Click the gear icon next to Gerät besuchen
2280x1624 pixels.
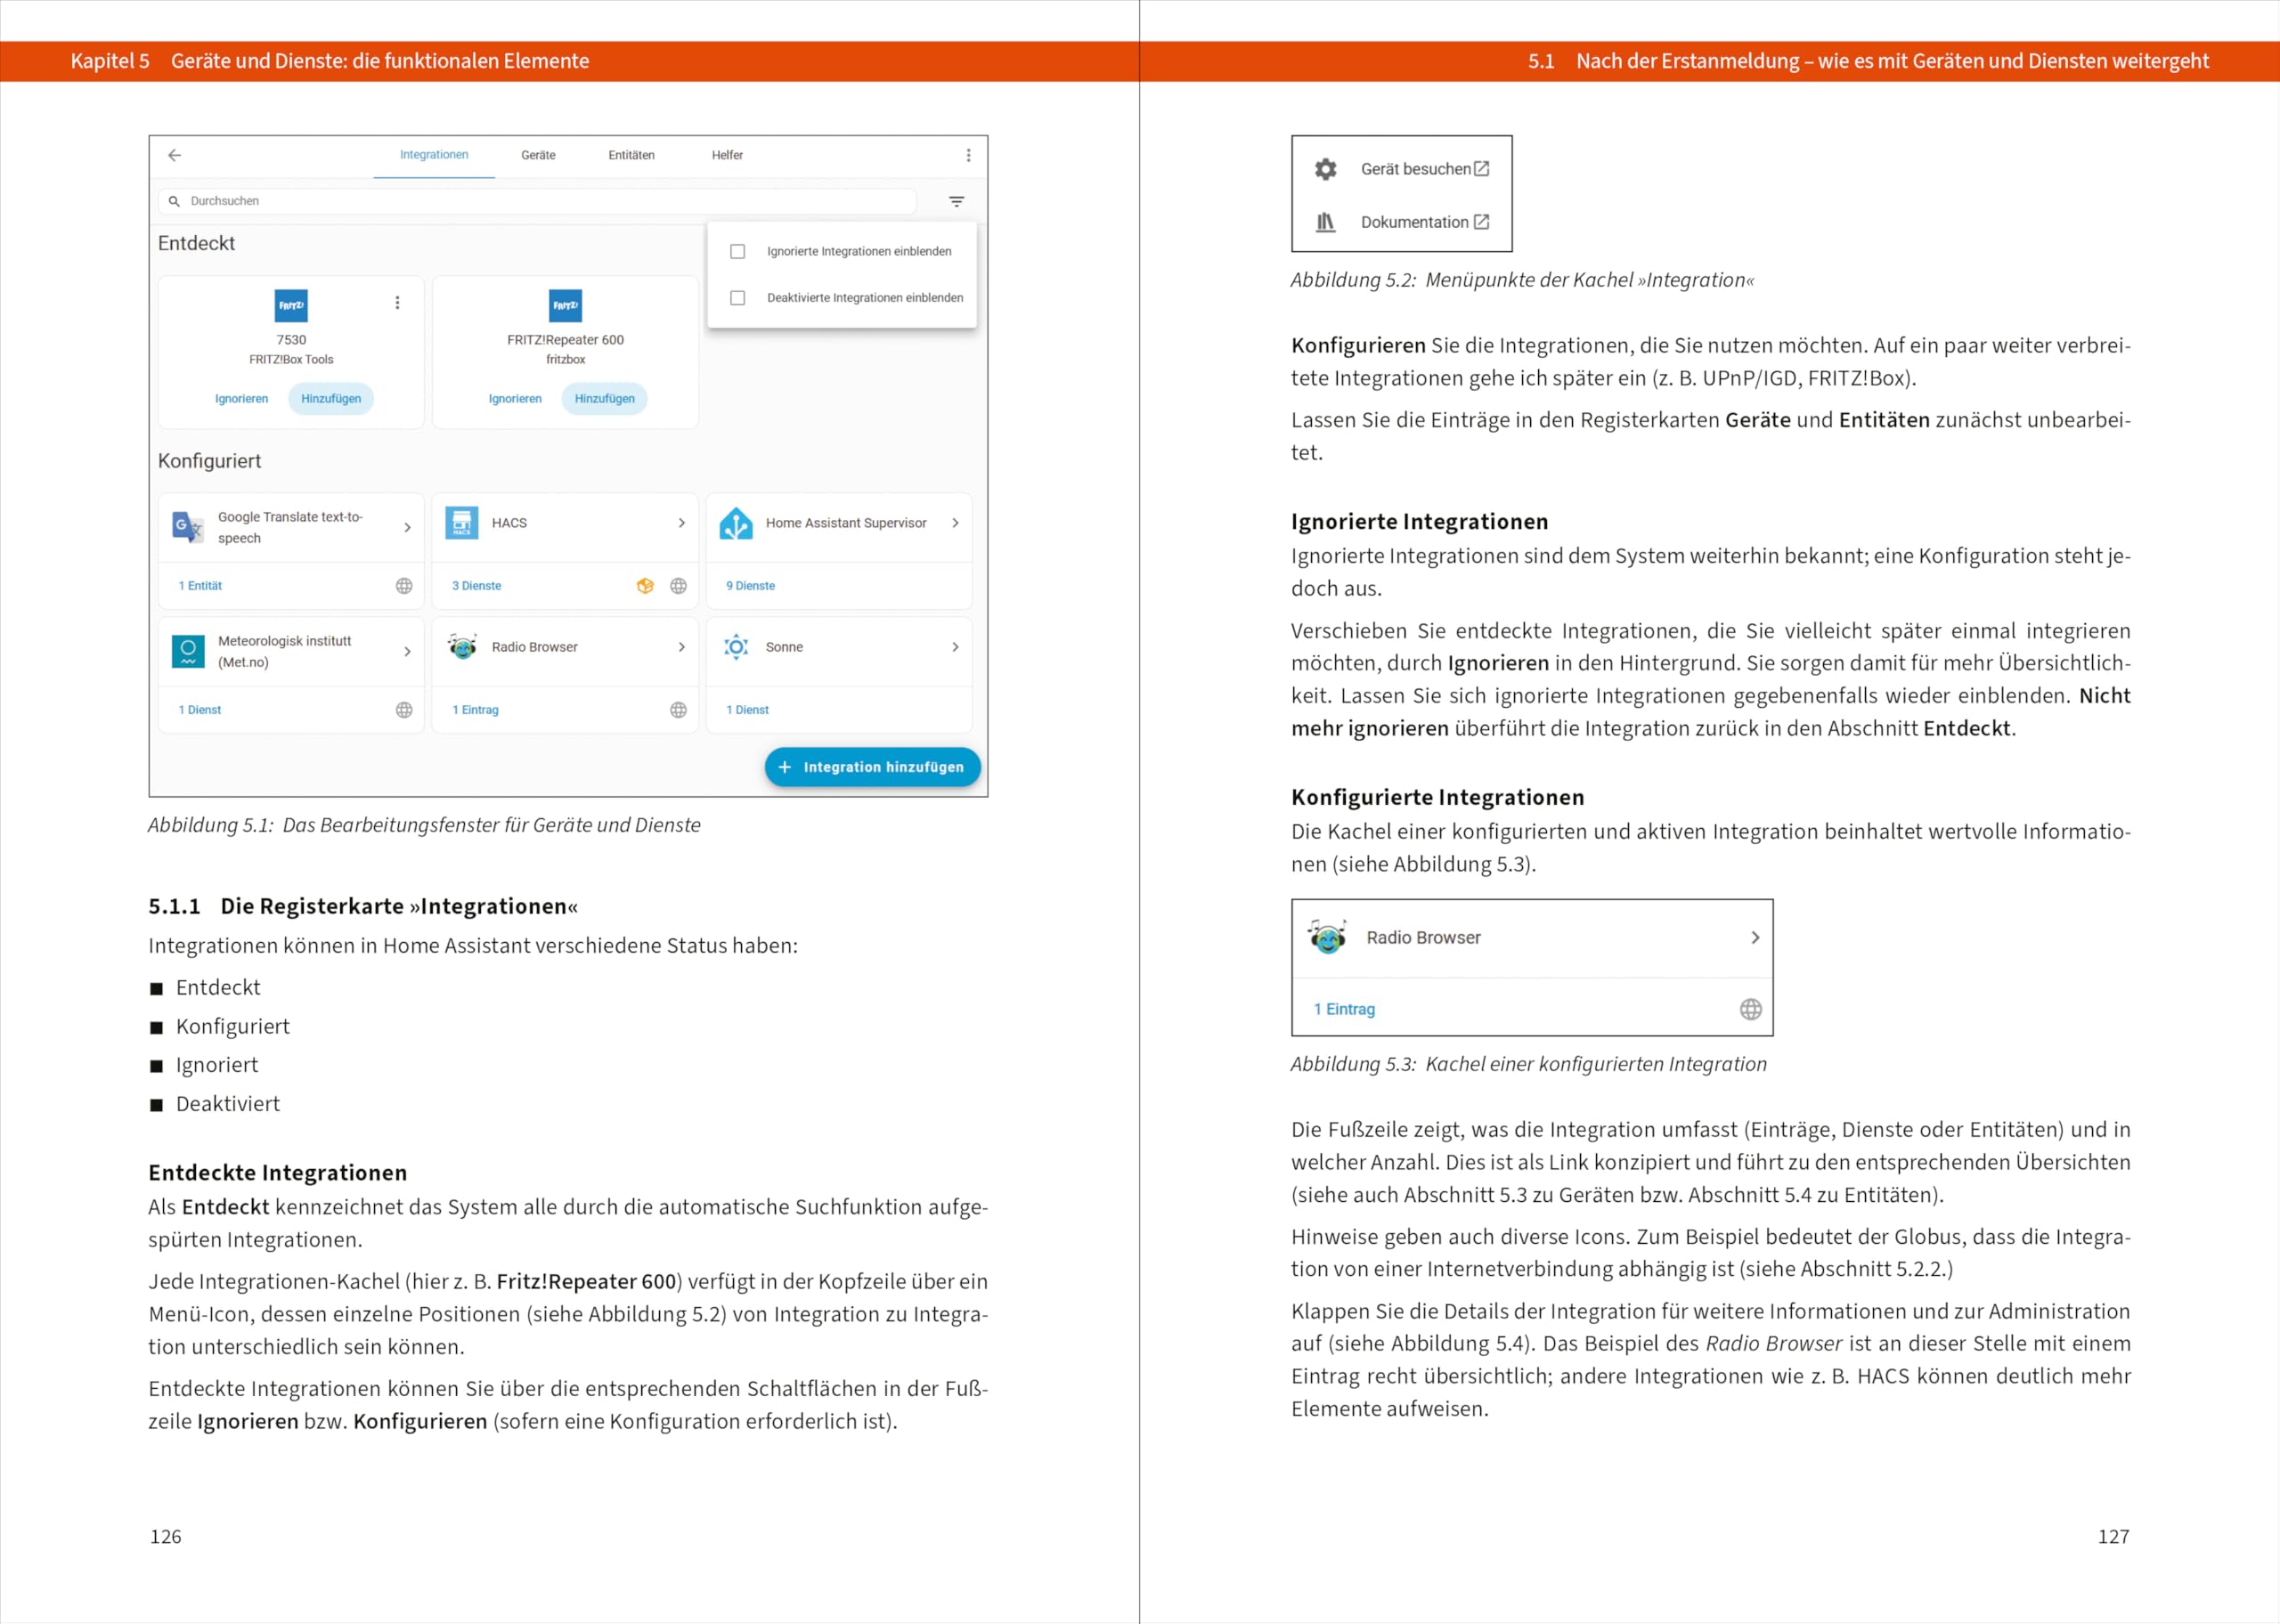click(1325, 169)
